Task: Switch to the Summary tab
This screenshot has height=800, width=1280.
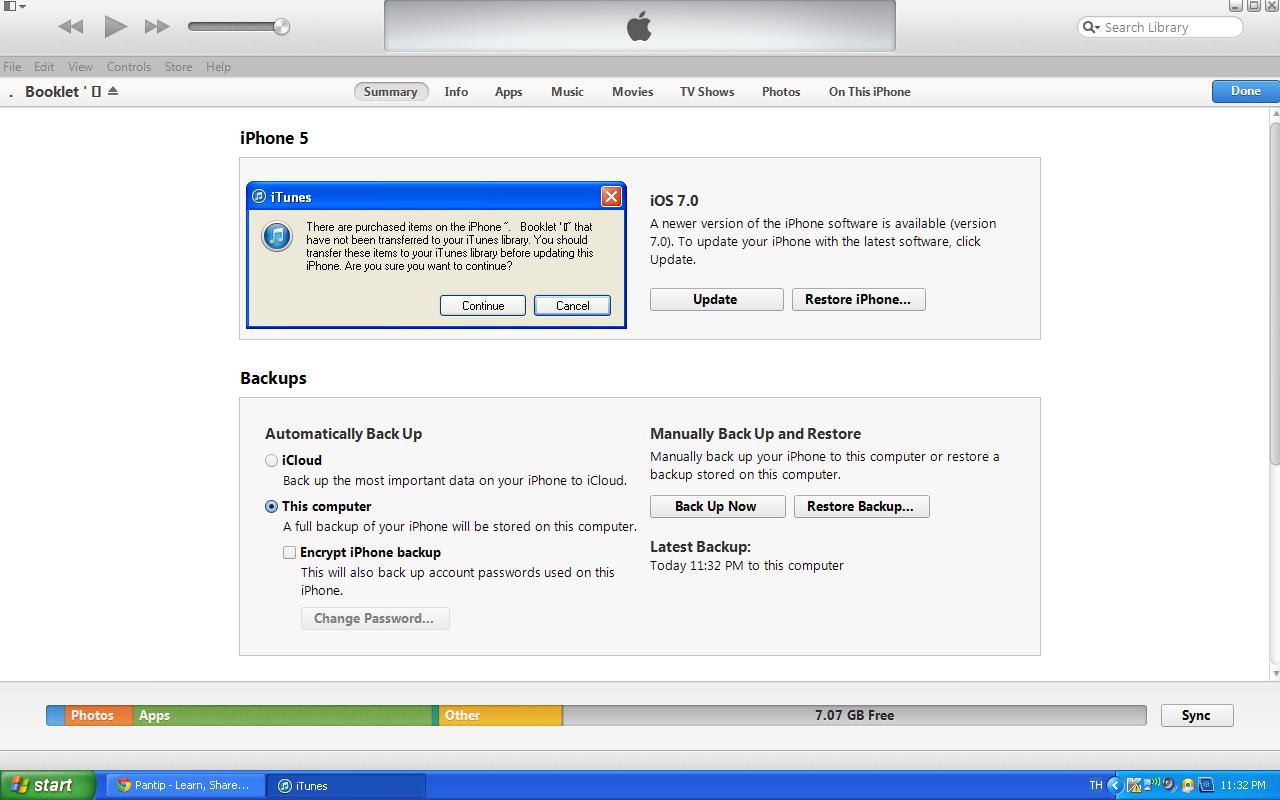Action: click(390, 92)
